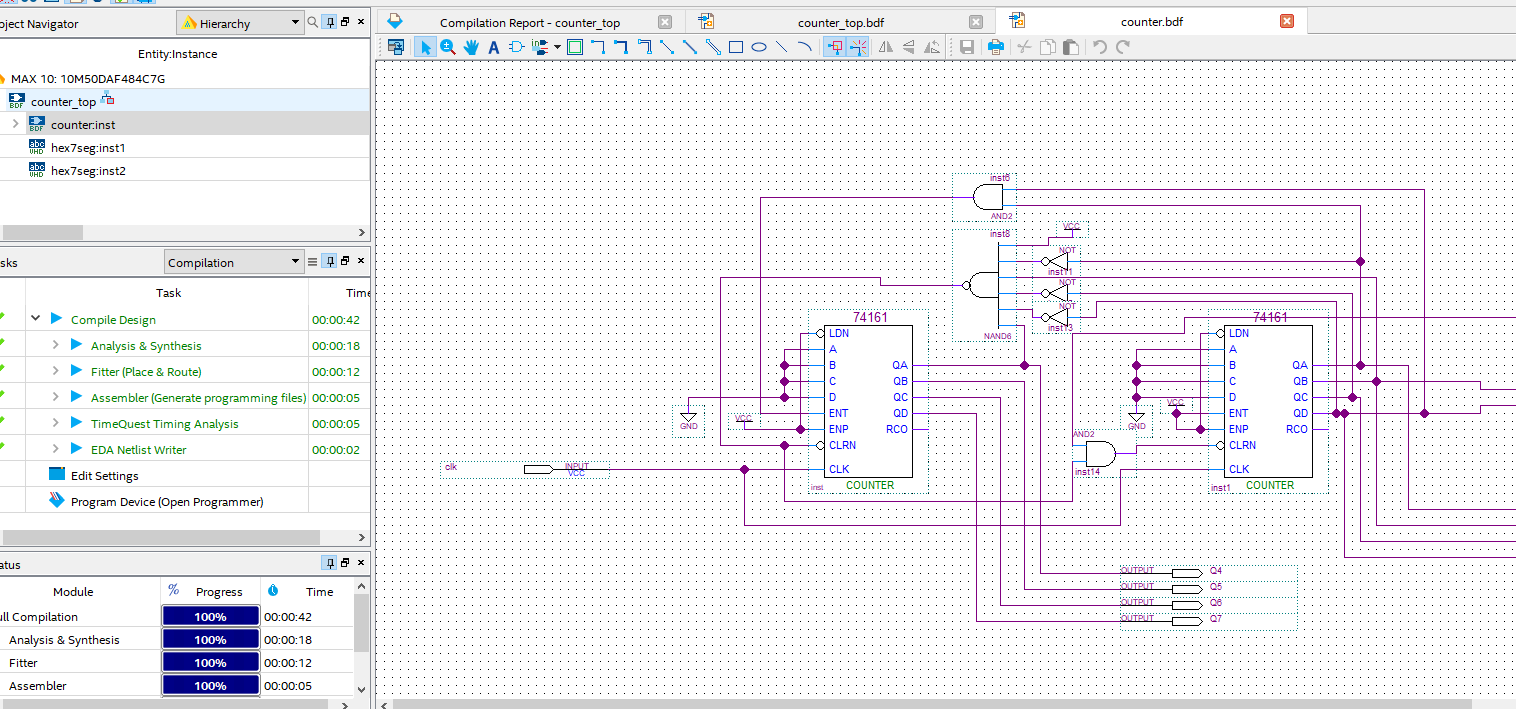Click the Paste icon
This screenshot has width=1516, height=709.
(1070, 47)
